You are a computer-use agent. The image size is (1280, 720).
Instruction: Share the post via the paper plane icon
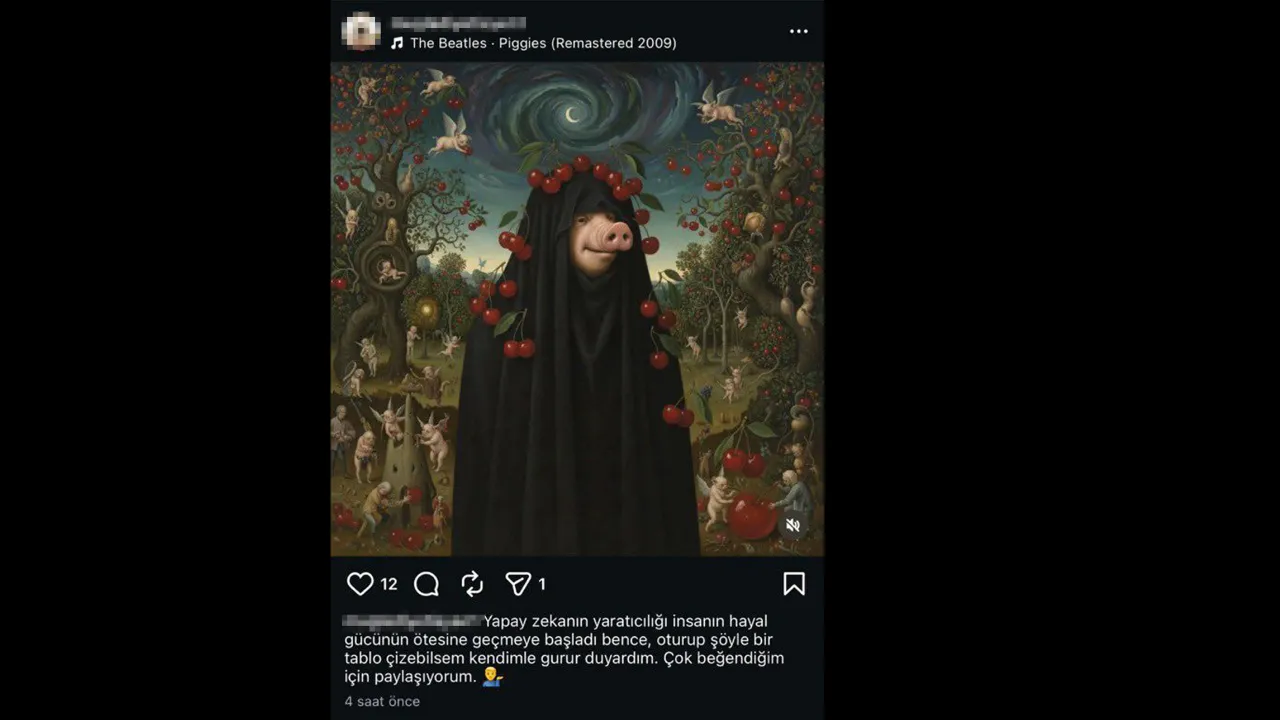519,584
